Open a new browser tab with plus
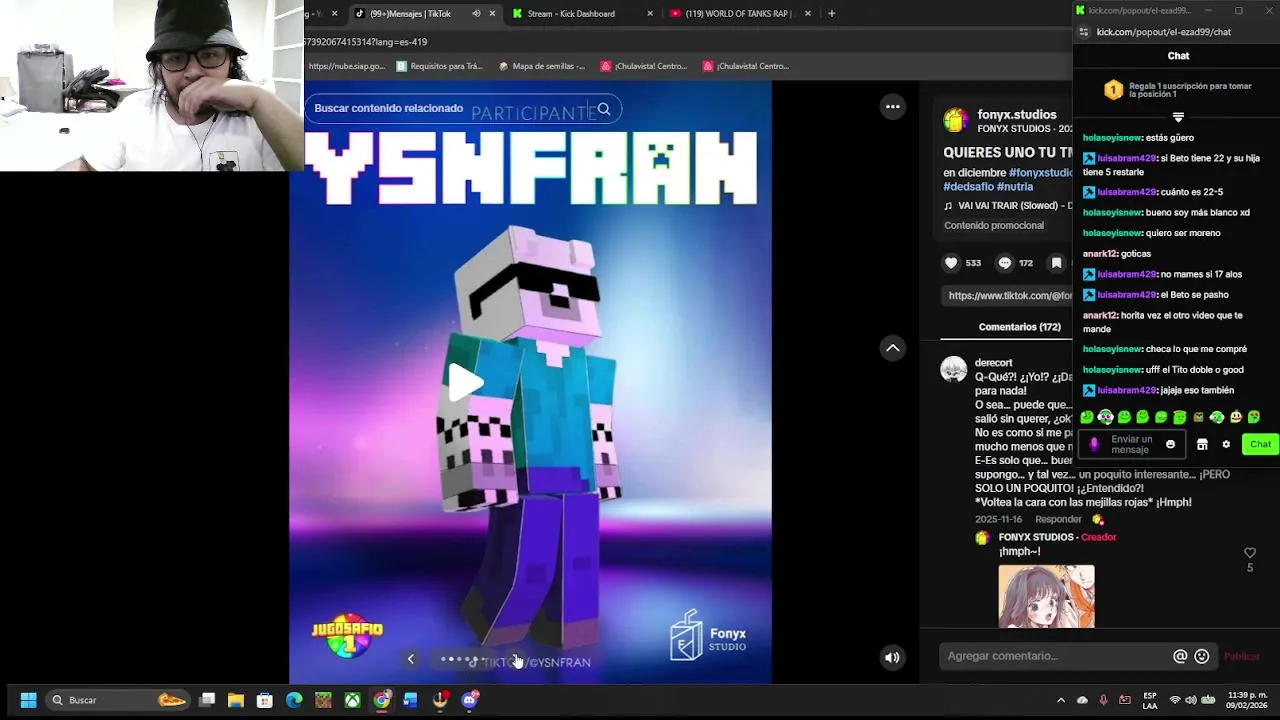 [x=831, y=14]
